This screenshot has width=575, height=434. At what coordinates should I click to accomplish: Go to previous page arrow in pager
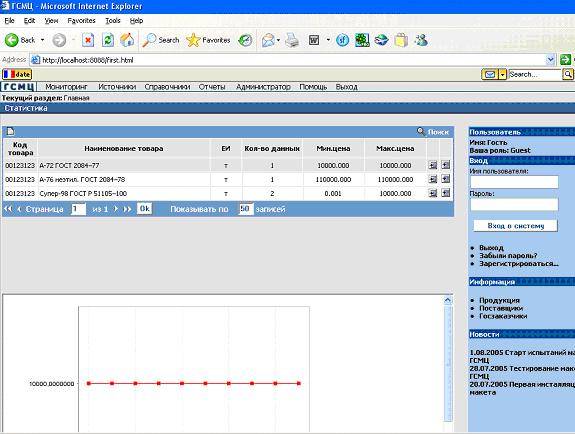point(19,209)
